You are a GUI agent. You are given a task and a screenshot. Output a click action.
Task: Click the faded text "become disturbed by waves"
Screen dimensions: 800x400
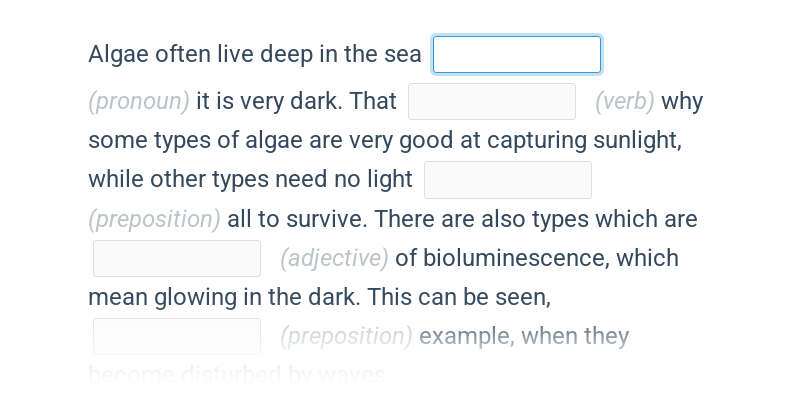pyautogui.click(x=237, y=375)
